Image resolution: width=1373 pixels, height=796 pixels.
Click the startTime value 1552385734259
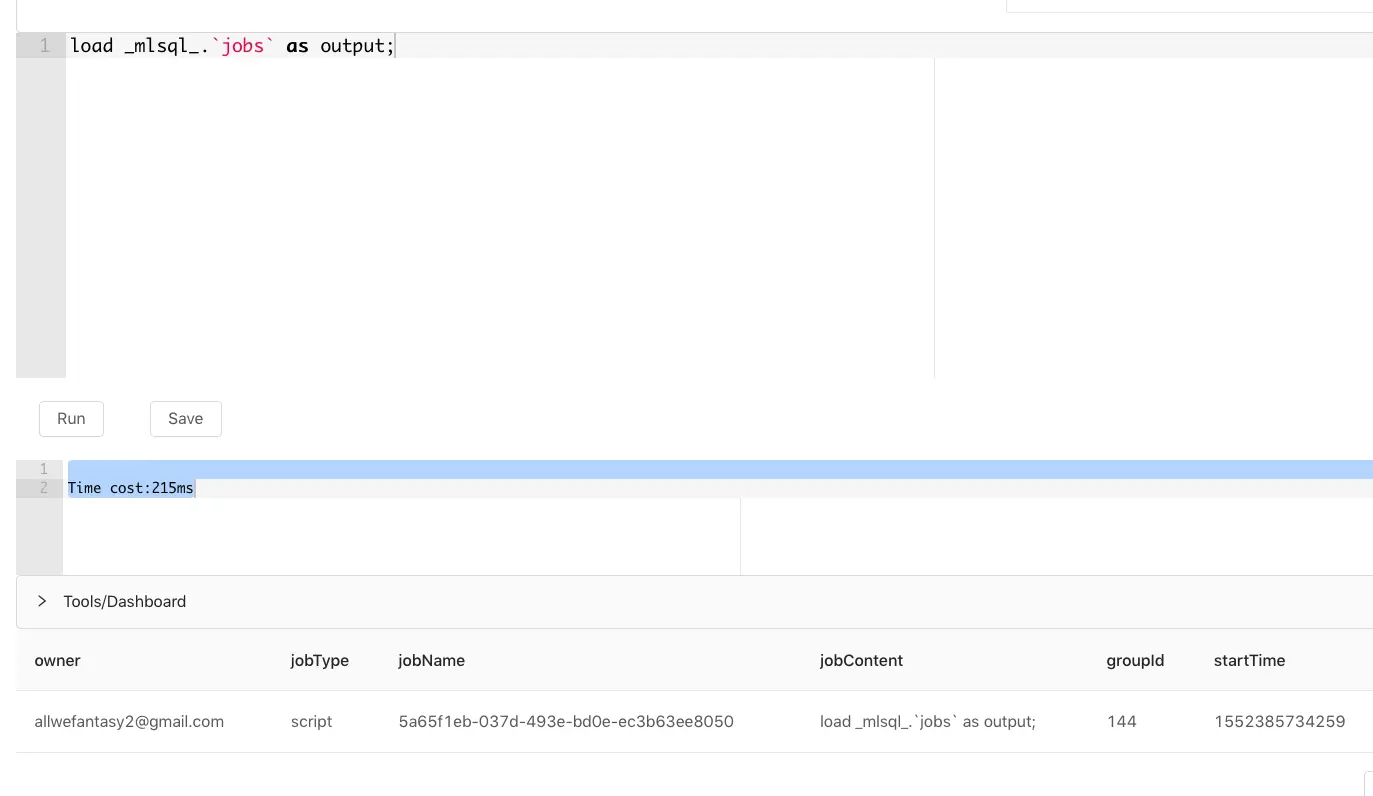pyautogui.click(x=1279, y=722)
